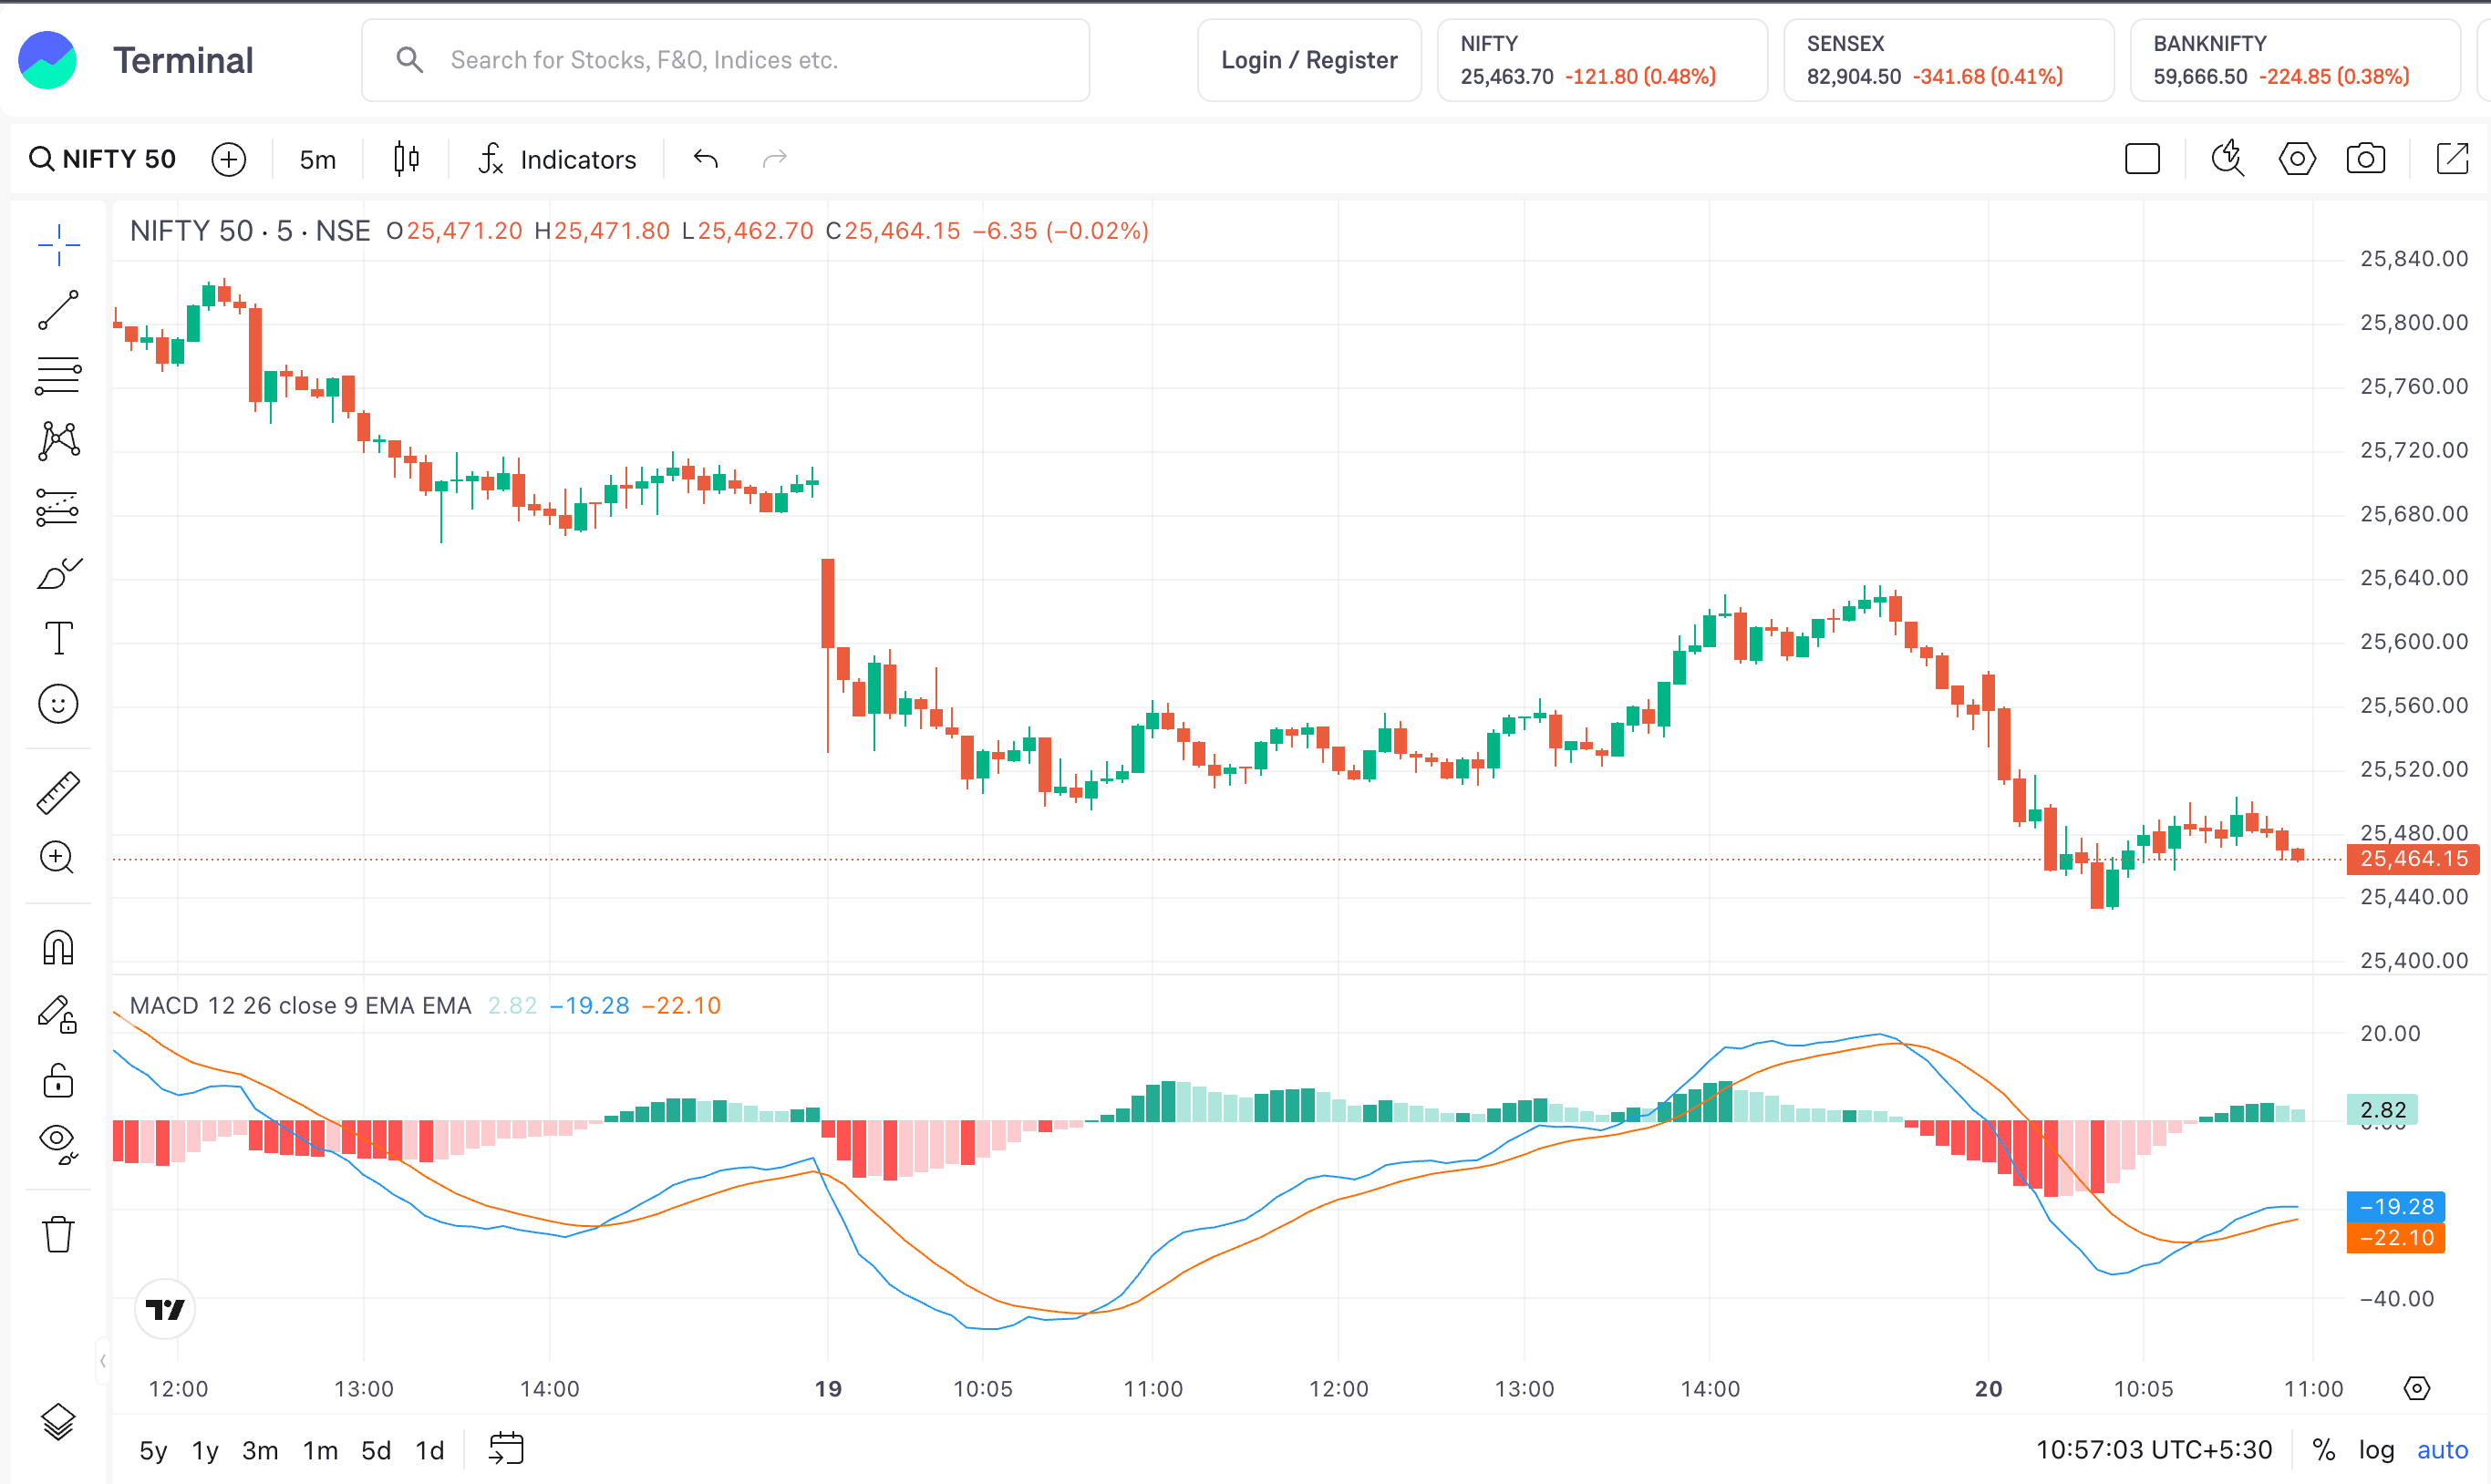
Task: Open the 5m interval dropdown
Action: [x=317, y=160]
